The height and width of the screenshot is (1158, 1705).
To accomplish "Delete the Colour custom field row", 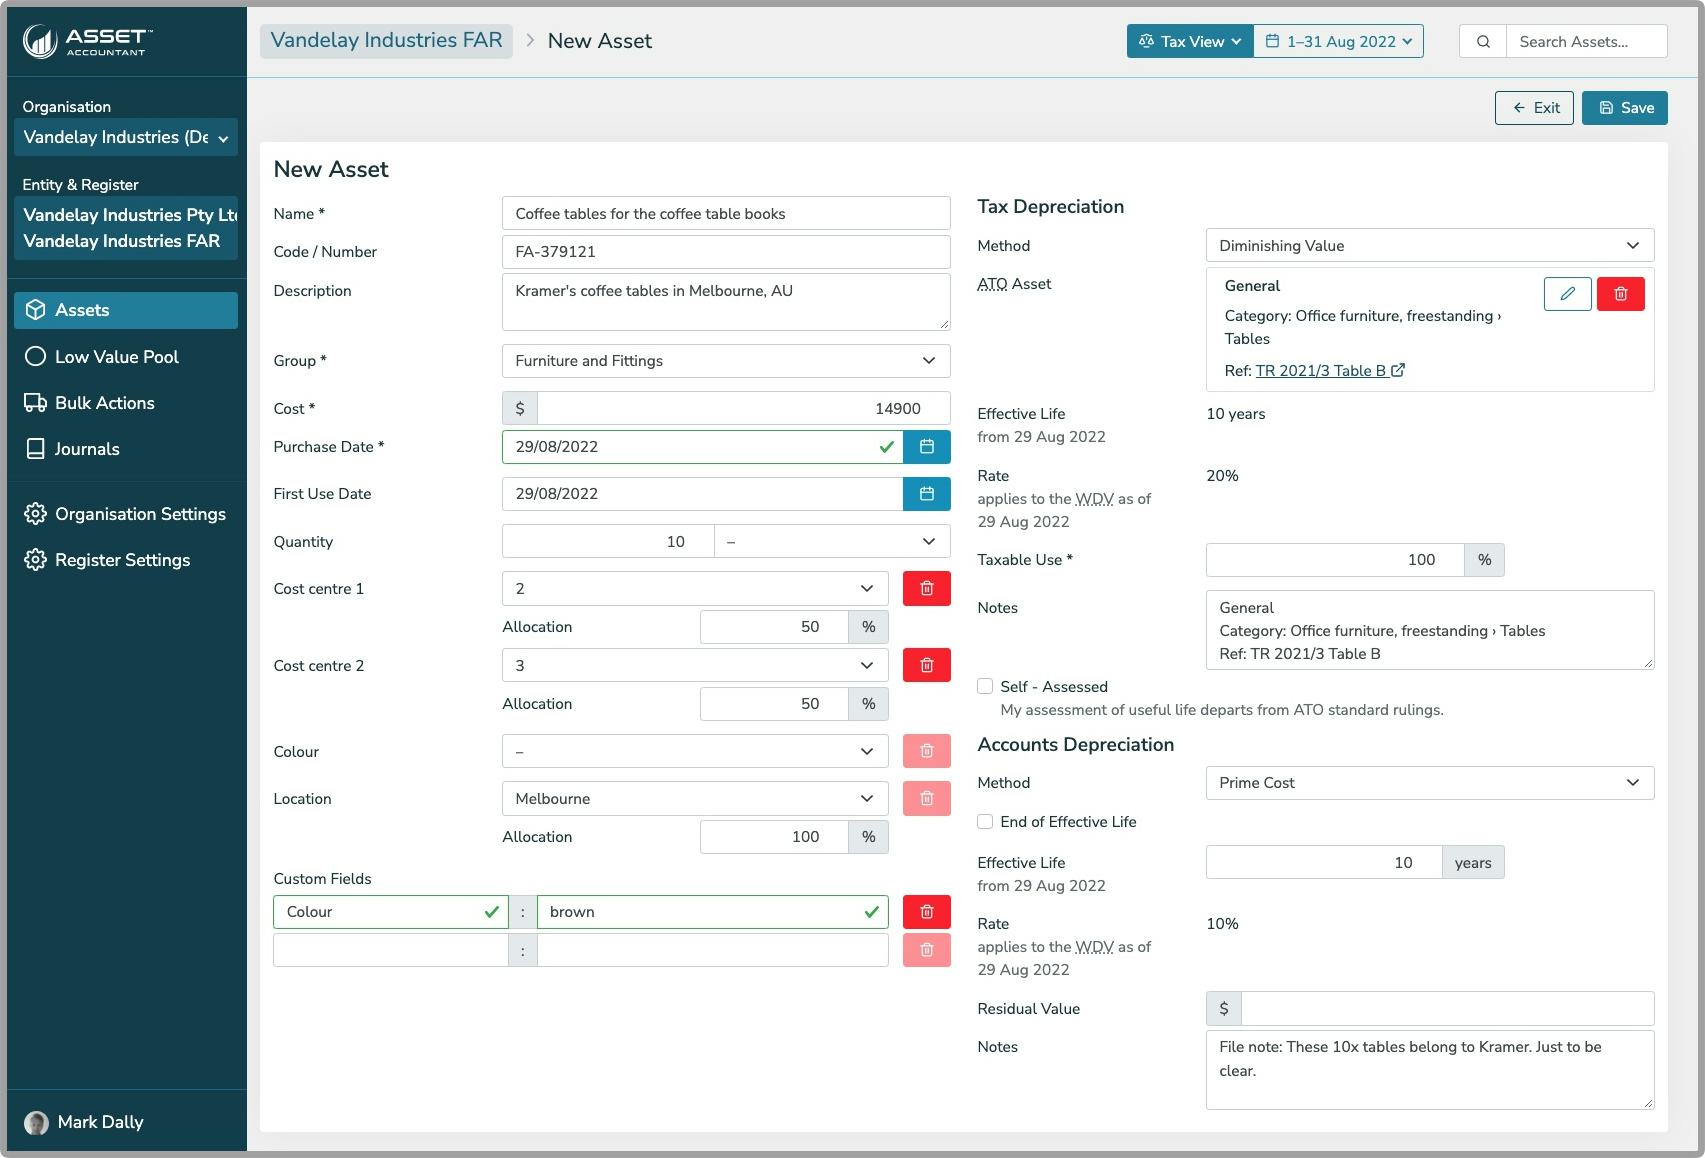I will click(x=926, y=911).
